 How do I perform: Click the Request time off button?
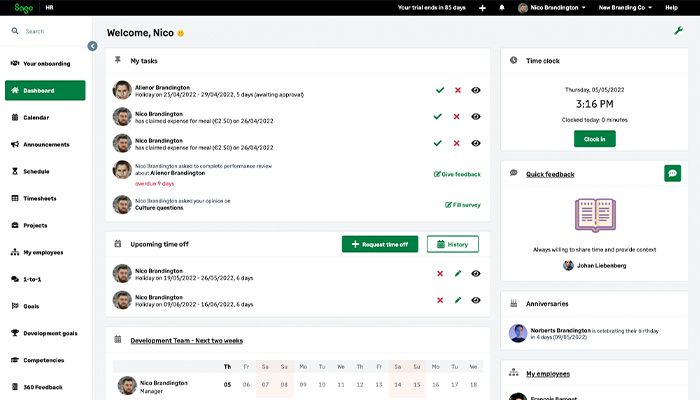coord(379,244)
